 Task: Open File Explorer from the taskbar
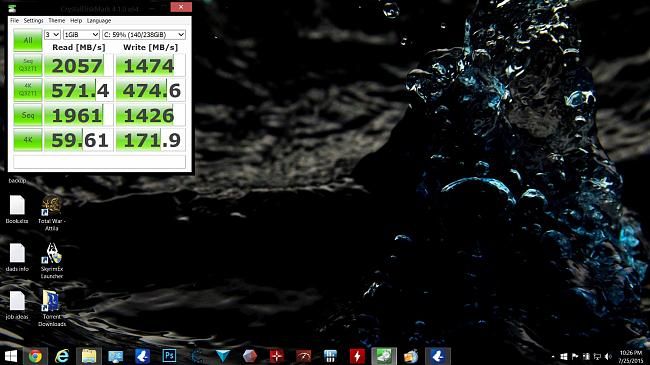click(x=89, y=356)
